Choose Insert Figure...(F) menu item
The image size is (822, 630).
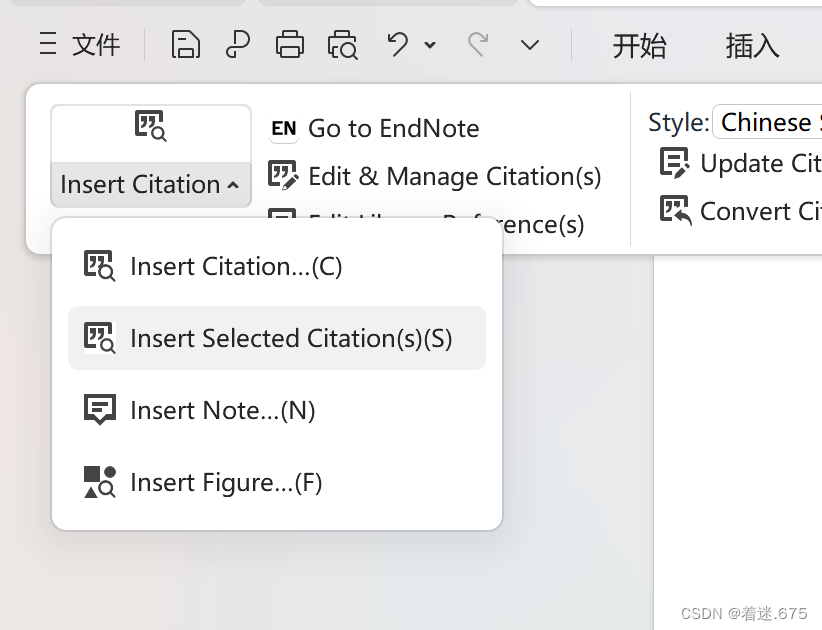coord(277,482)
